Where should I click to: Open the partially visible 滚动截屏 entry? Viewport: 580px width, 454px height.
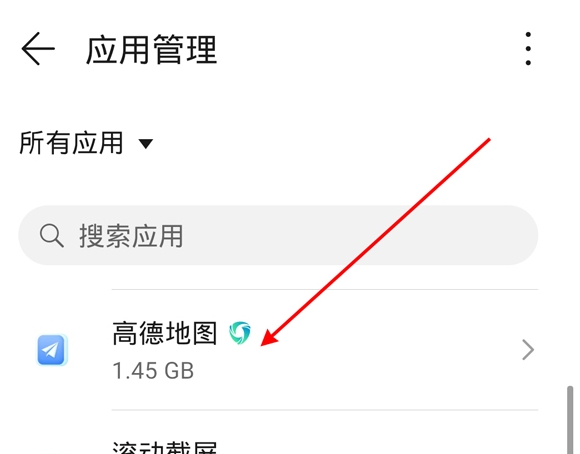165,447
